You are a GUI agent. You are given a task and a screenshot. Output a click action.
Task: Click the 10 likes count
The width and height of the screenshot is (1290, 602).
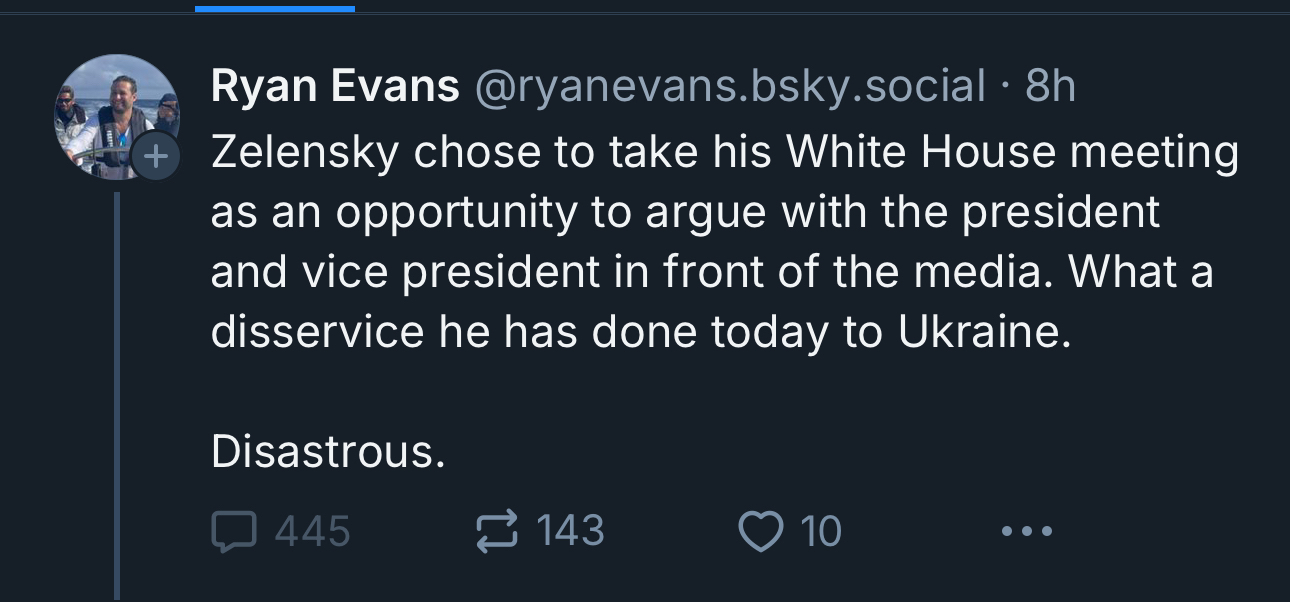coord(821,531)
